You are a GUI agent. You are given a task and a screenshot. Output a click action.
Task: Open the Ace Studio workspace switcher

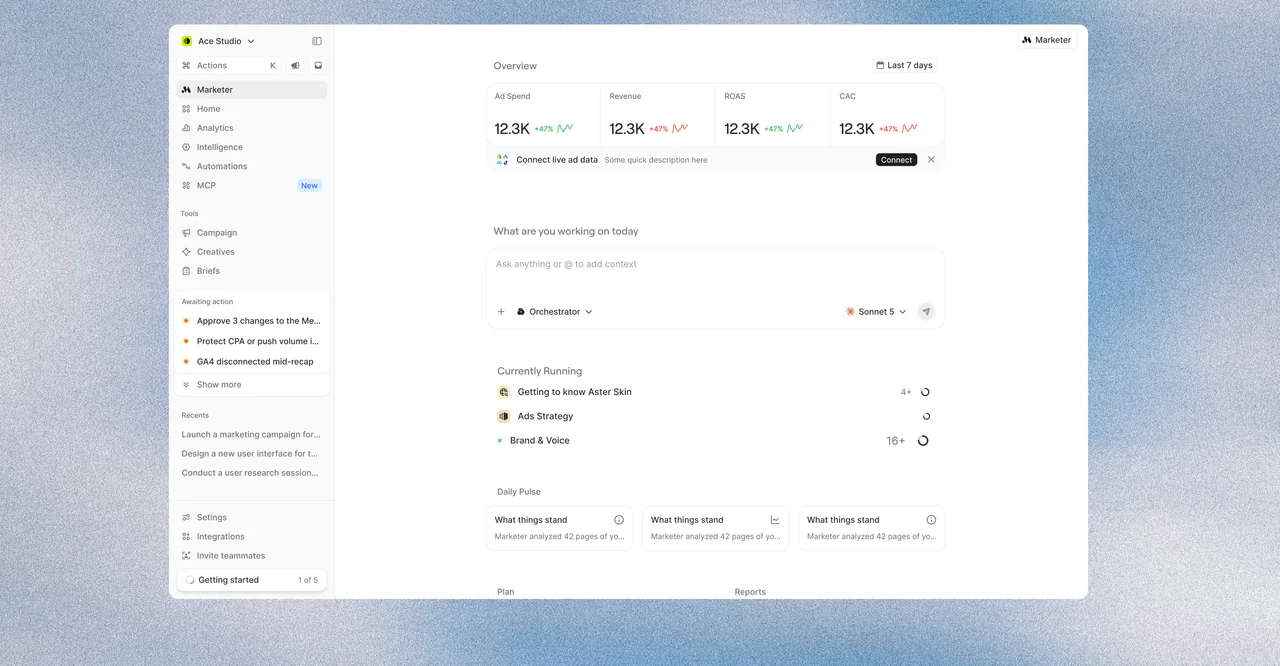pos(218,41)
